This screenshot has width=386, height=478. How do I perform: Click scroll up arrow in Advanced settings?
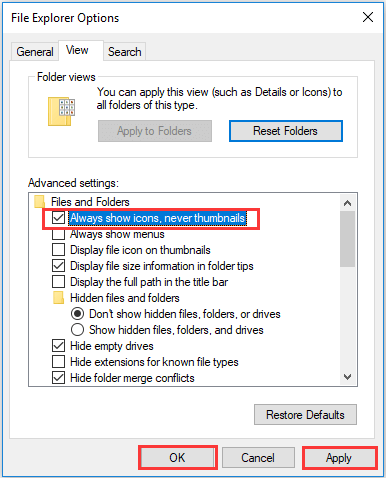348,203
